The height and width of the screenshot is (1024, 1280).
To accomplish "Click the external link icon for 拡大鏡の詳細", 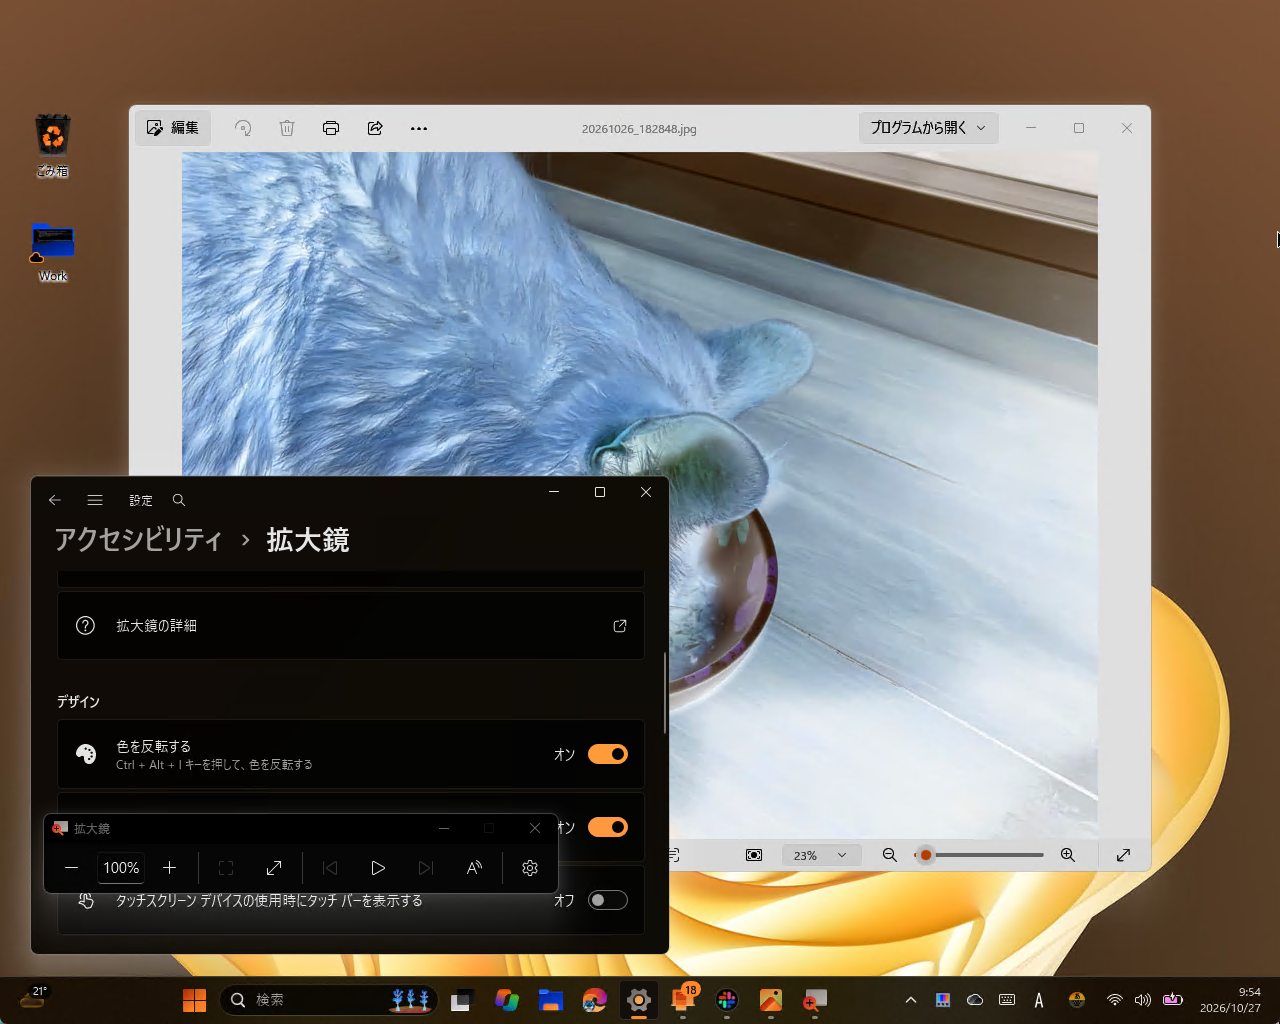I will 620,626.
